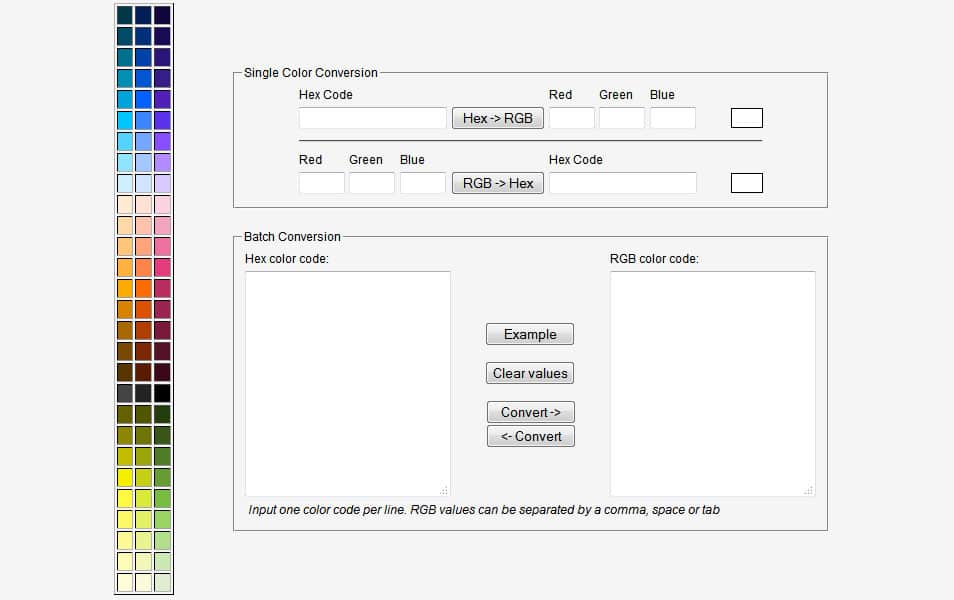The image size is (954, 600).
Task: Click the Example button
Action: point(529,334)
